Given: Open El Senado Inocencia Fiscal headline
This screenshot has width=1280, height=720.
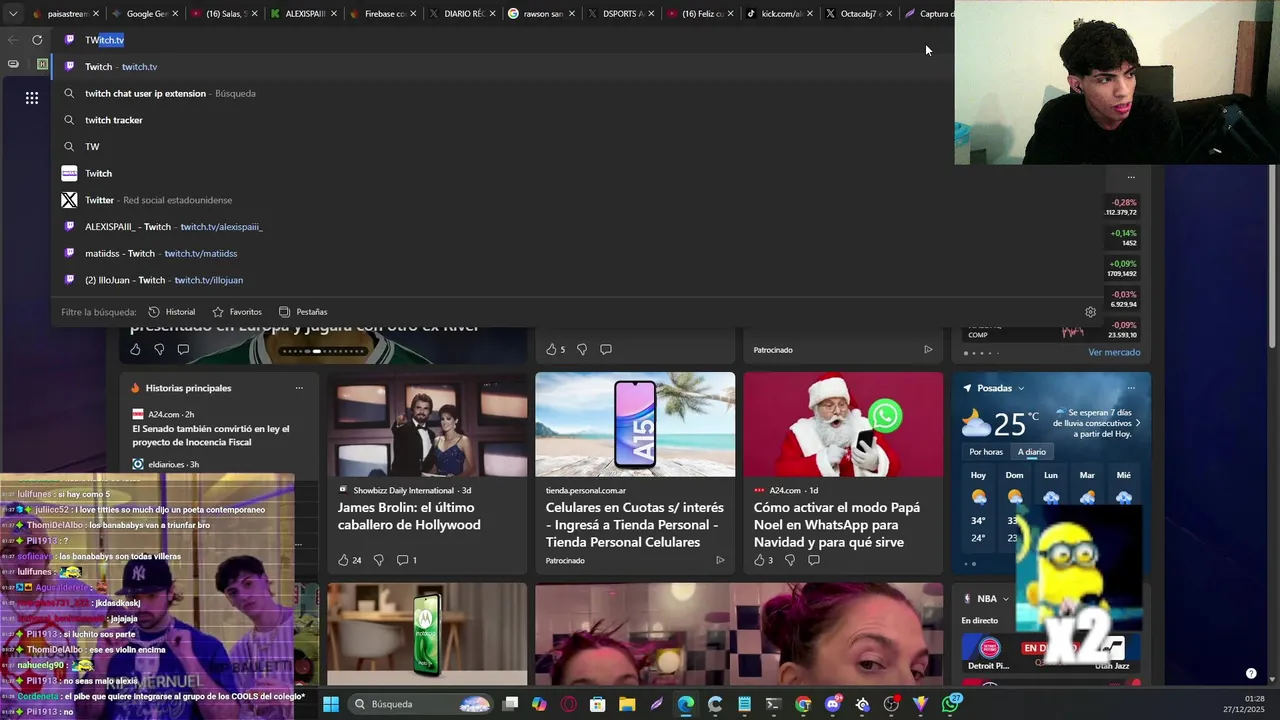Looking at the screenshot, I should coord(211,435).
